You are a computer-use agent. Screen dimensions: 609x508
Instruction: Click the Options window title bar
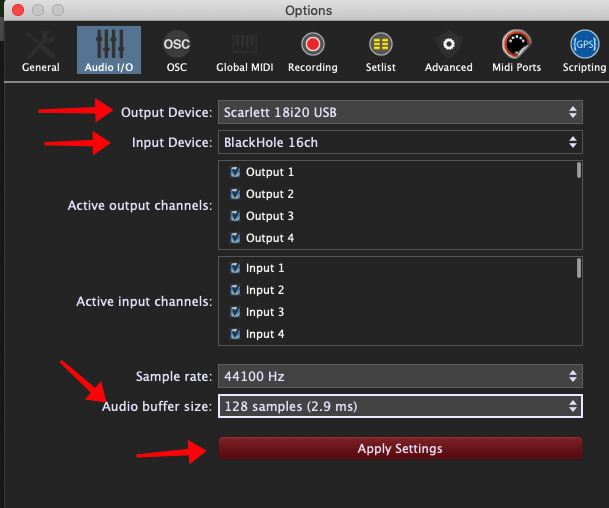(308, 10)
